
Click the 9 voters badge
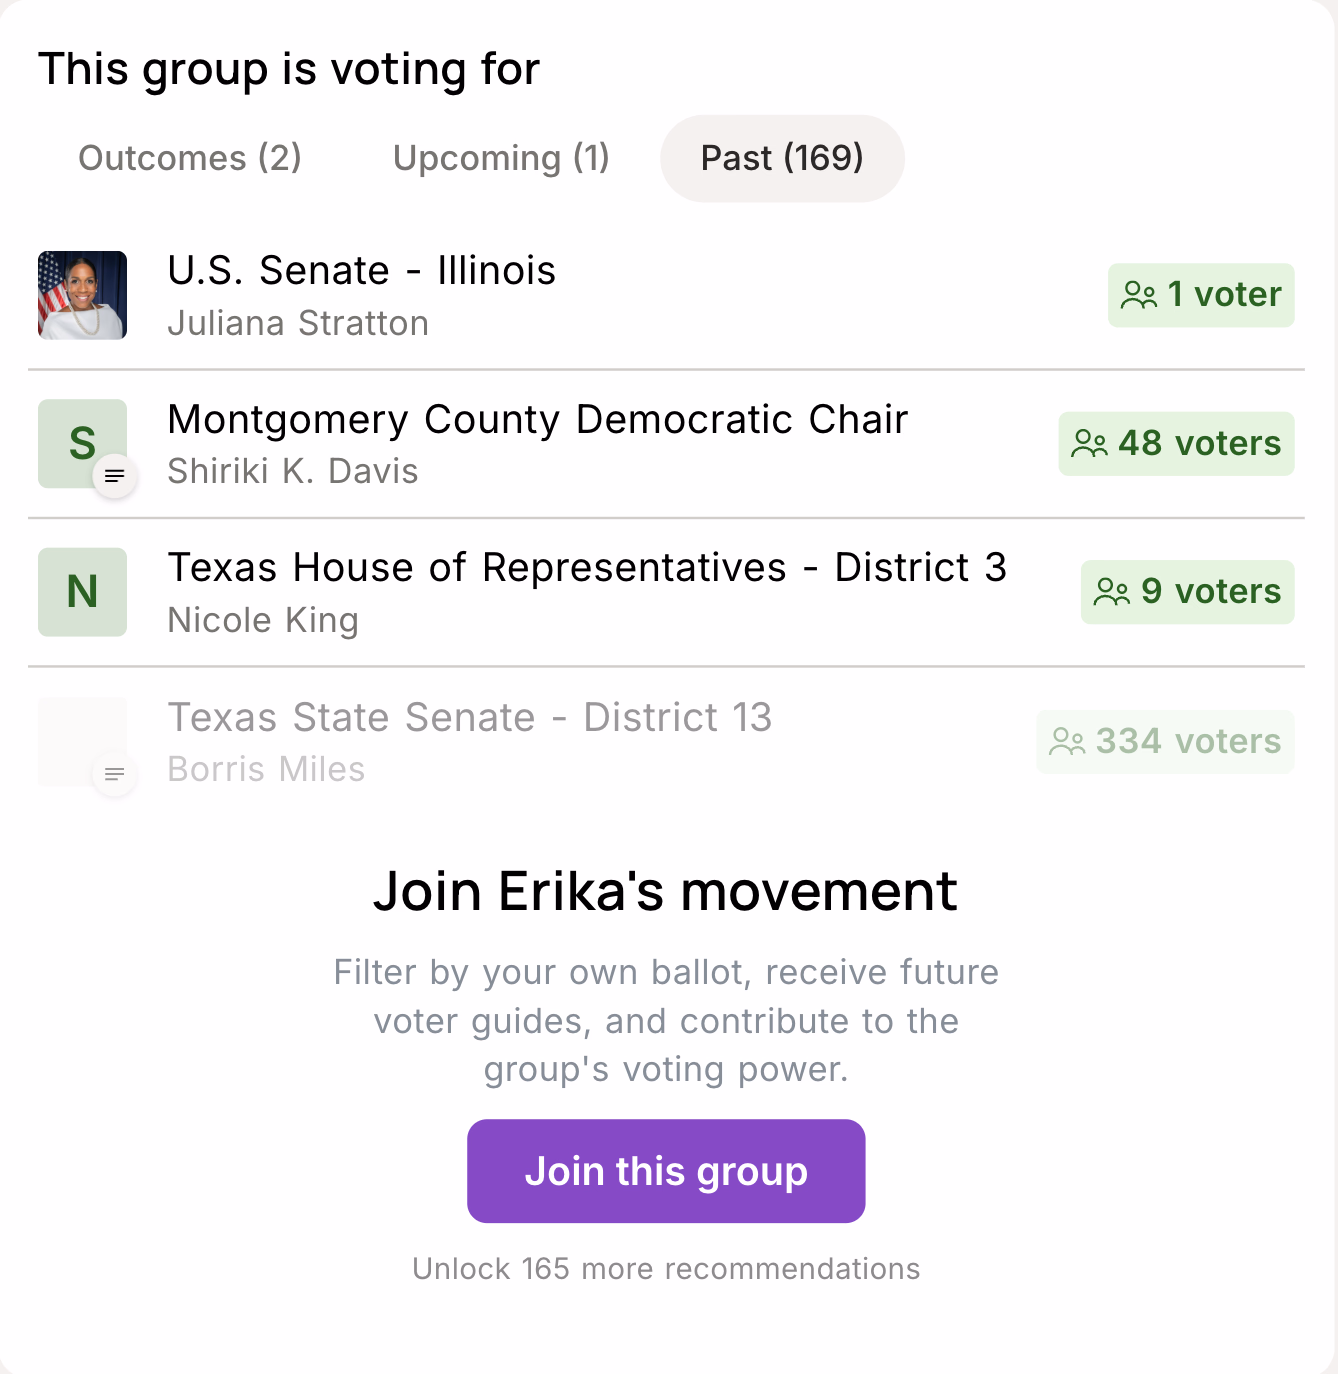(1187, 591)
